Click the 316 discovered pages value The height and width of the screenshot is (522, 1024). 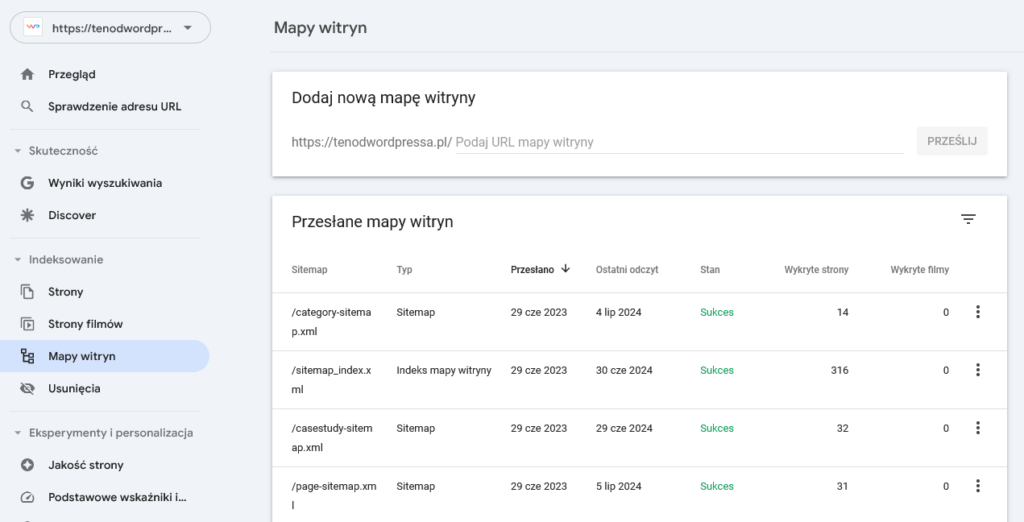click(839, 370)
